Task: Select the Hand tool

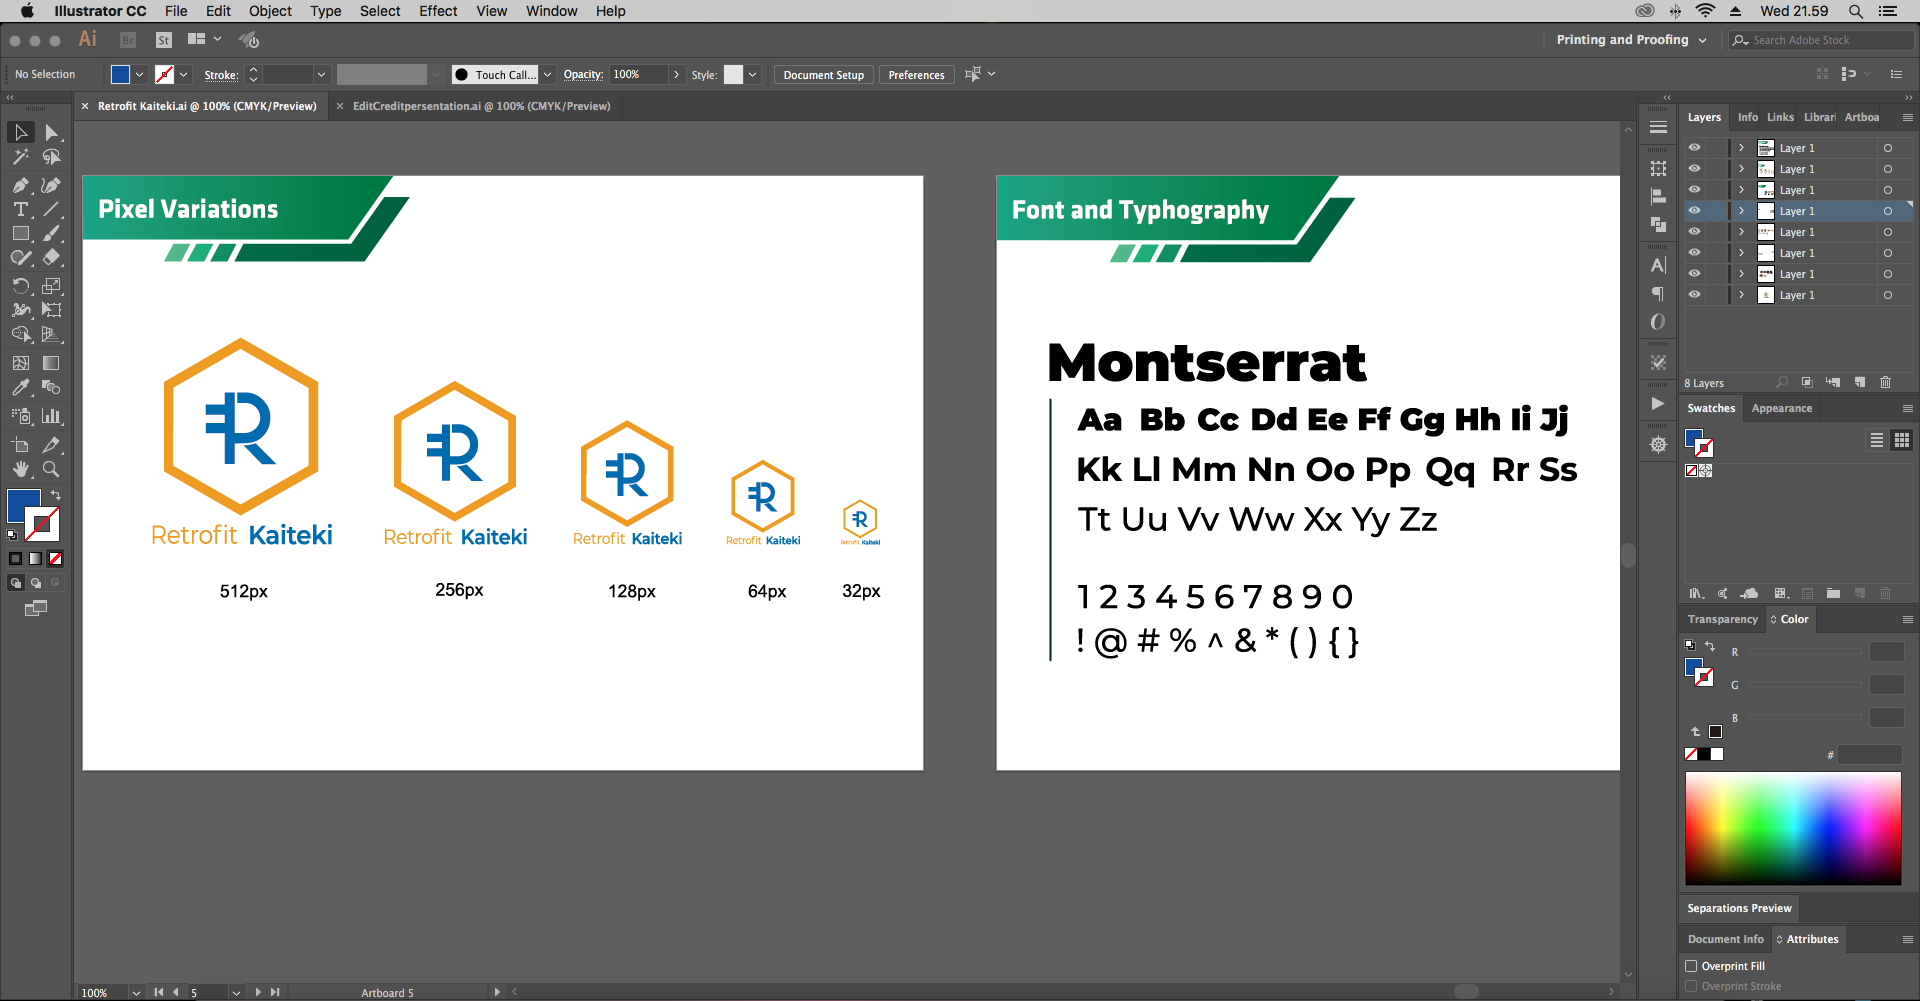Action: click(21, 469)
